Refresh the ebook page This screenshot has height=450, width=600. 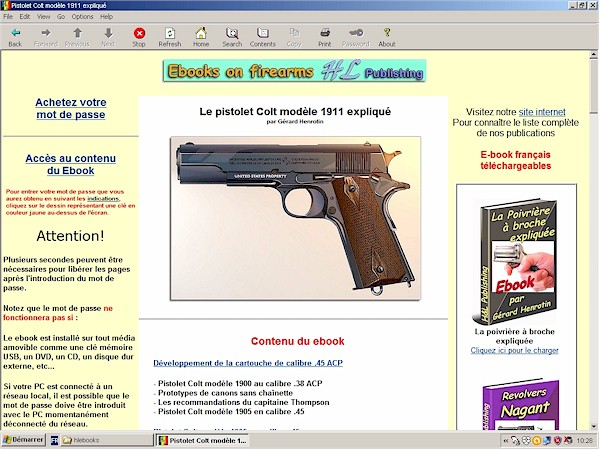coord(170,33)
